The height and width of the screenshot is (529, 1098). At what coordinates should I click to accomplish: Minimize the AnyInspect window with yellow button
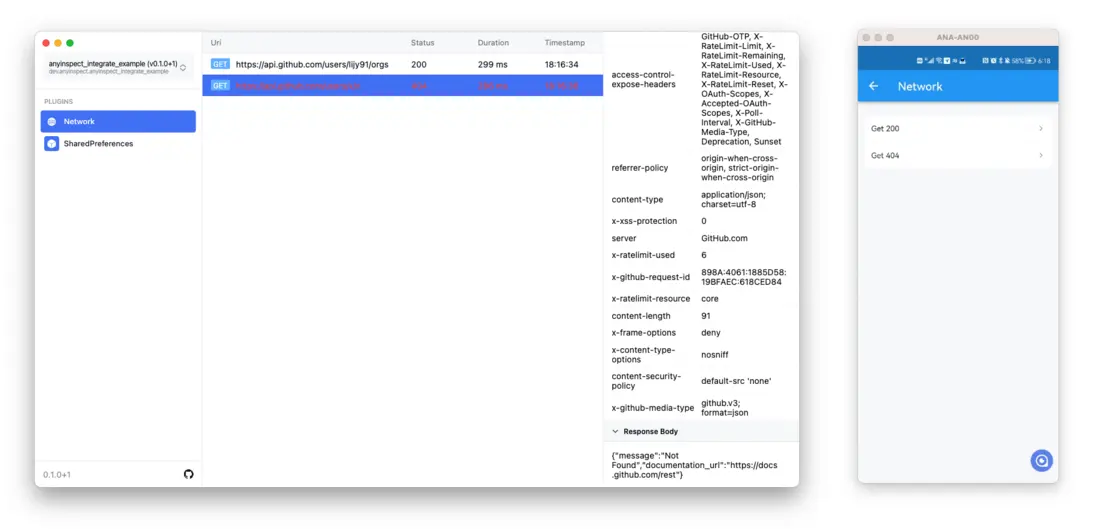(58, 43)
